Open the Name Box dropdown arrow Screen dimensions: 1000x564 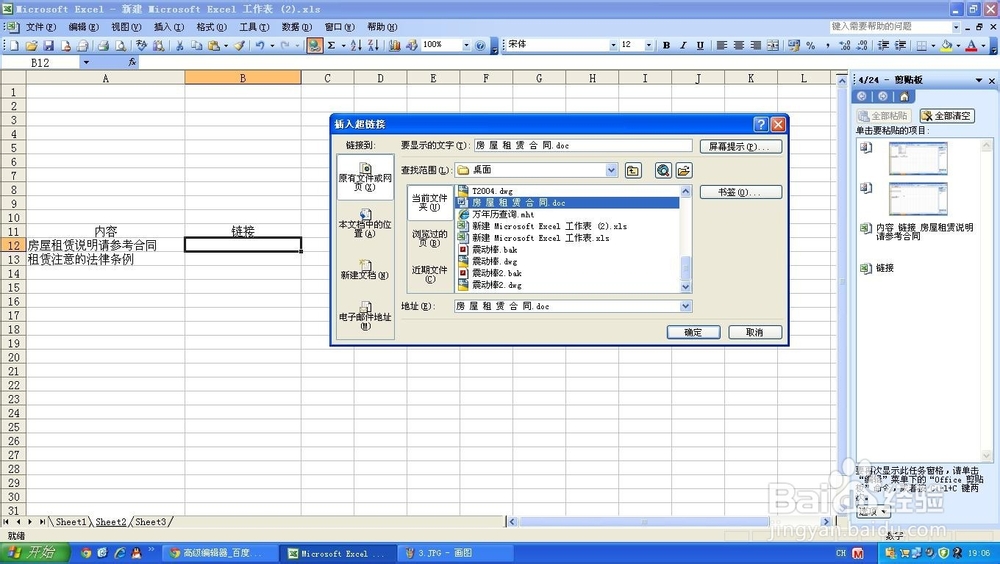86,63
